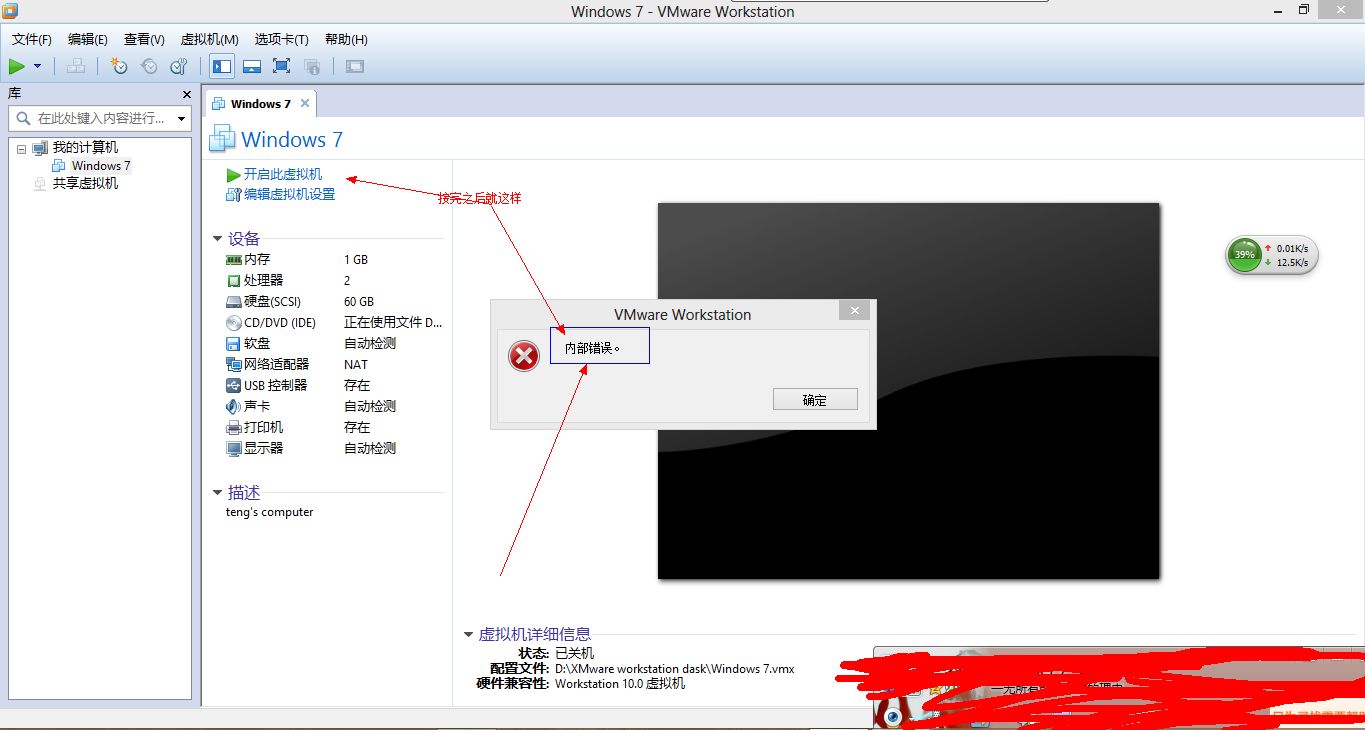This screenshot has height=730, width=1365.
Task: Click the 打印机 printer device icon
Action: (x=234, y=427)
